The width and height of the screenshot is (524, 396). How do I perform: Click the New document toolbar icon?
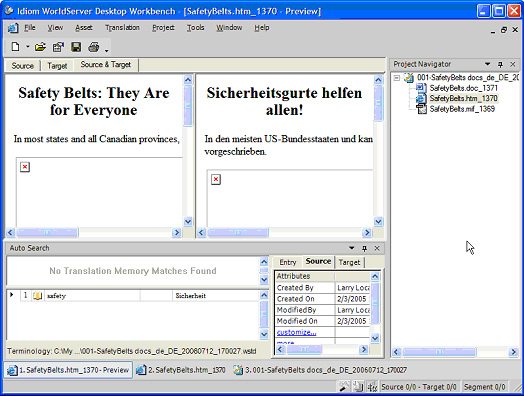tap(15, 47)
